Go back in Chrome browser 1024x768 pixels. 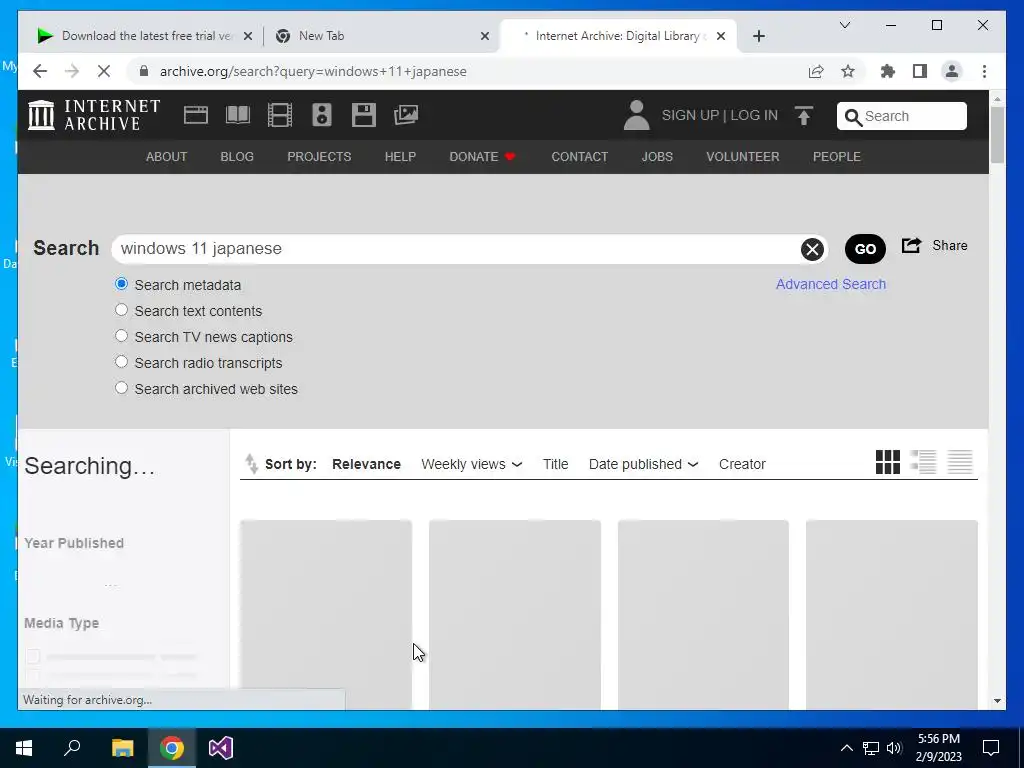pyautogui.click(x=40, y=71)
